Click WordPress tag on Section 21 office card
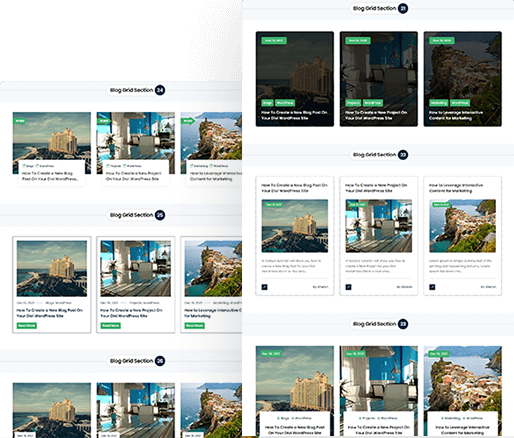Screen dimensions: 514x438 coord(373,103)
